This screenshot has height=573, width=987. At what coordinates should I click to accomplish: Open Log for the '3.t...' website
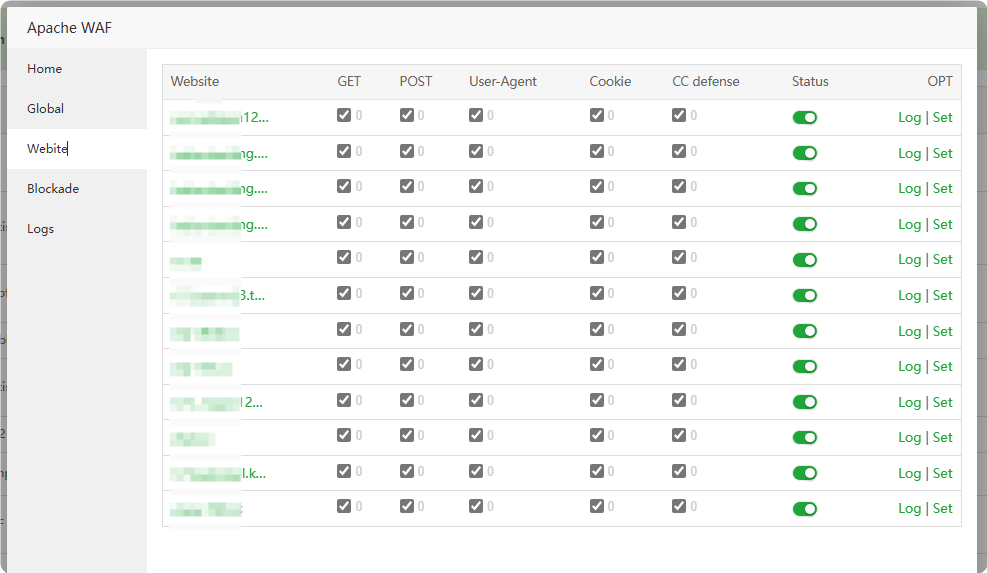(x=909, y=295)
